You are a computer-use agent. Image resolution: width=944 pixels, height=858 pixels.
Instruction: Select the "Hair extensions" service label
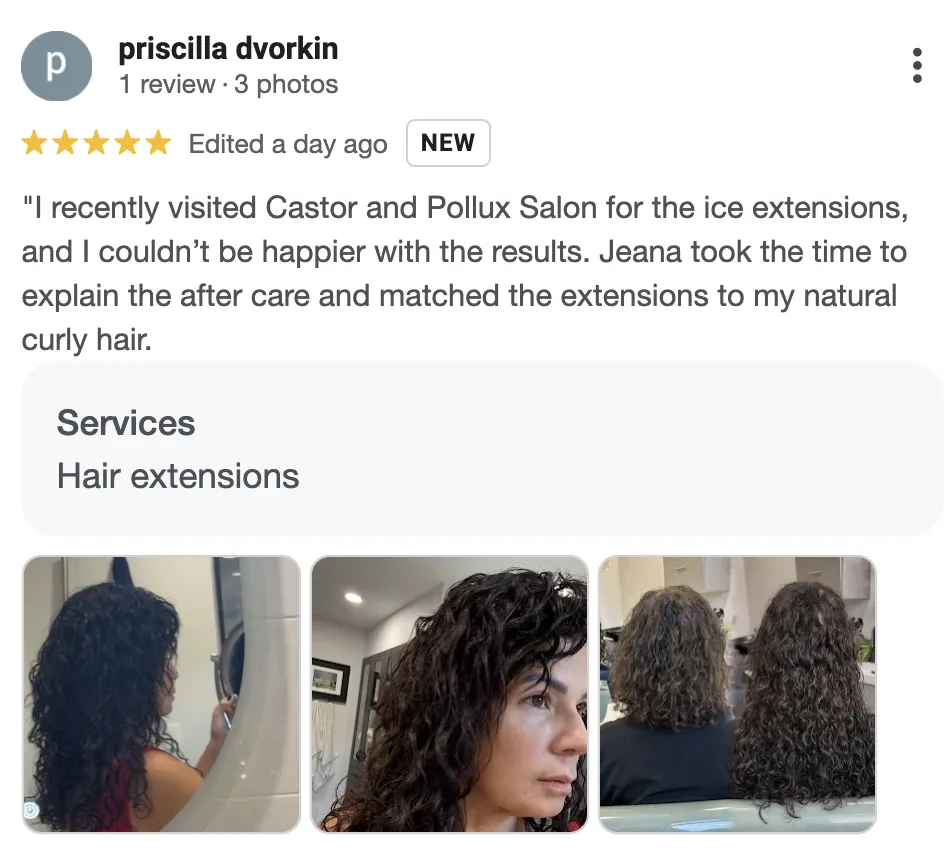coord(178,476)
